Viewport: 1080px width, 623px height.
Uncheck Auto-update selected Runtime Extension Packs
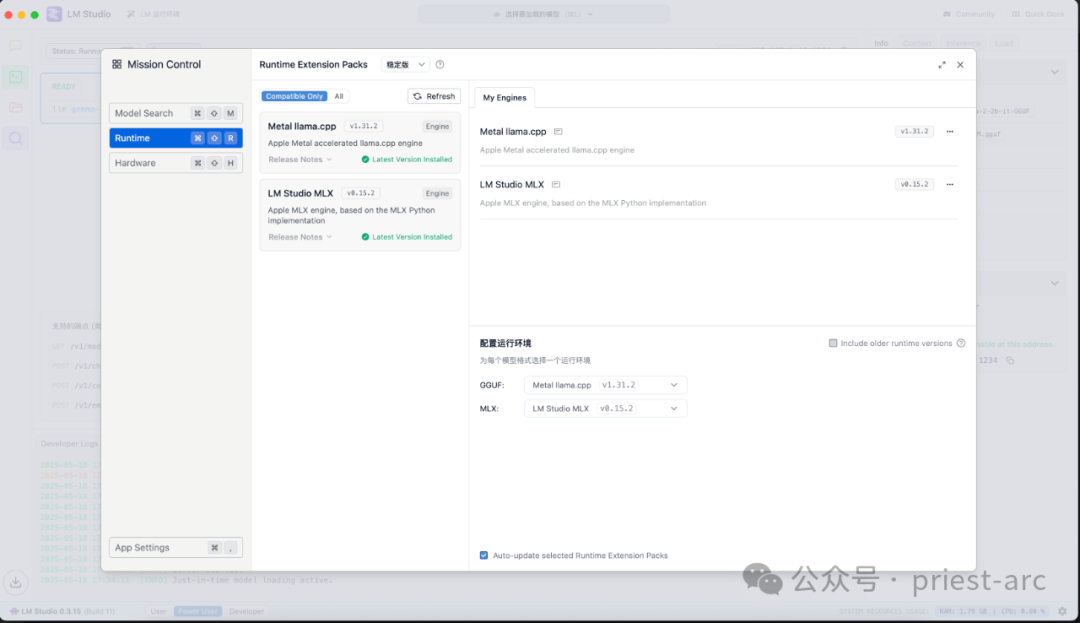tap(484, 556)
